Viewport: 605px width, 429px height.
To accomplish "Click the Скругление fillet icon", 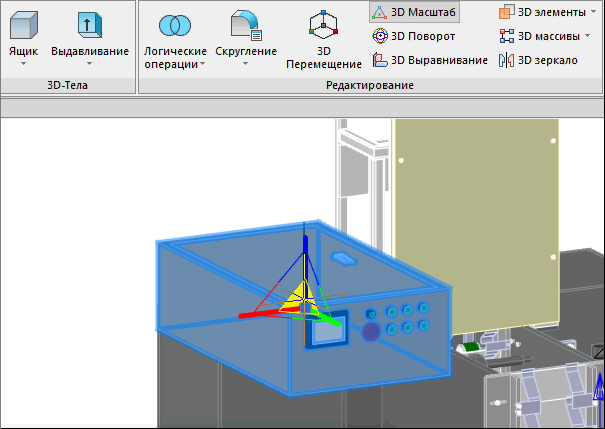I will click(x=246, y=25).
